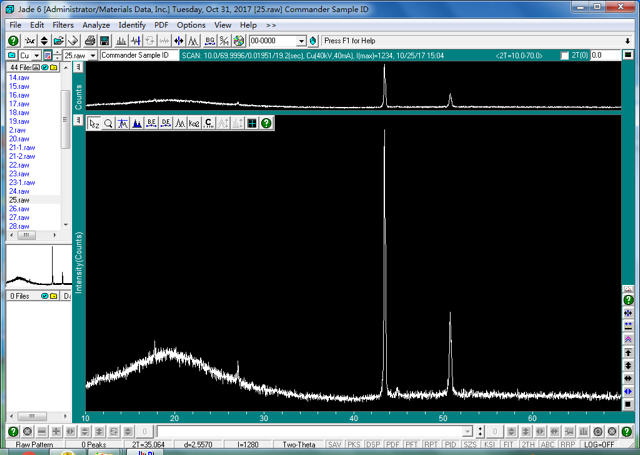Open the 00-0000 PDF number dropdown
This screenshot has width=640, height=455.
[300, 41]
